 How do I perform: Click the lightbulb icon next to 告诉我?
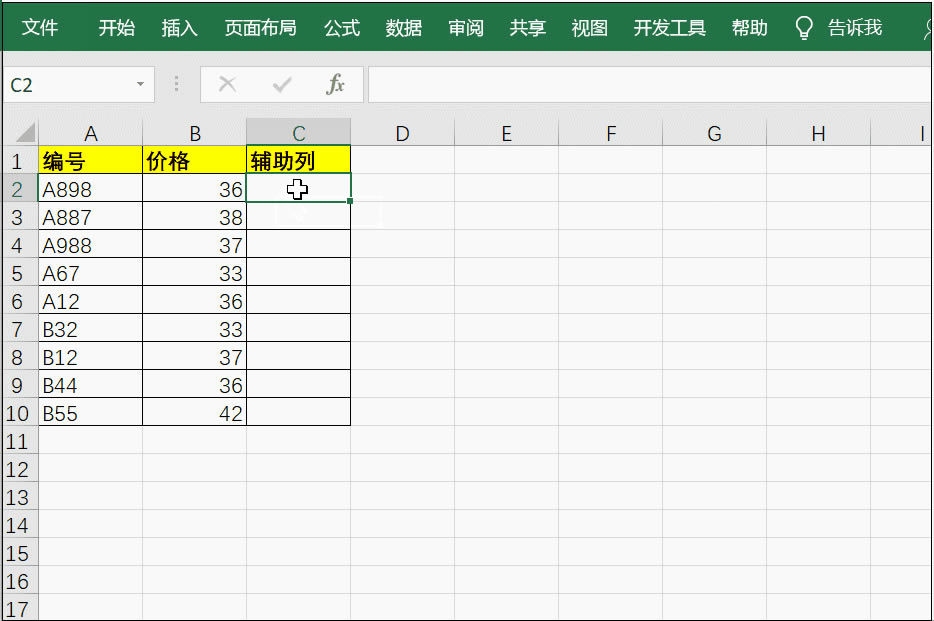(803, 28)
